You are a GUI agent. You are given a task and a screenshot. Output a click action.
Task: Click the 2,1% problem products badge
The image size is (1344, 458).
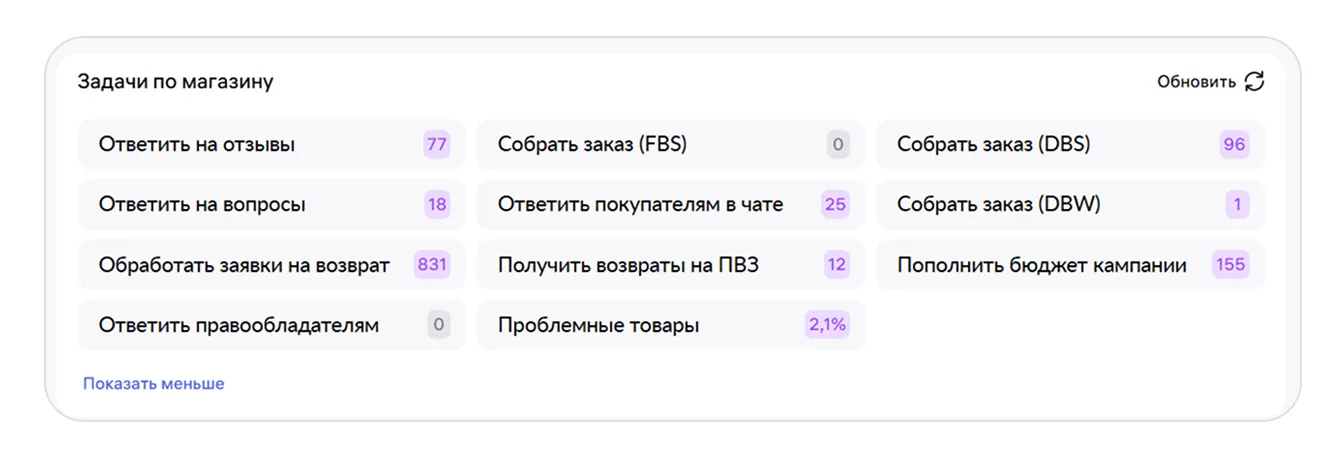(x=827, y=325)
